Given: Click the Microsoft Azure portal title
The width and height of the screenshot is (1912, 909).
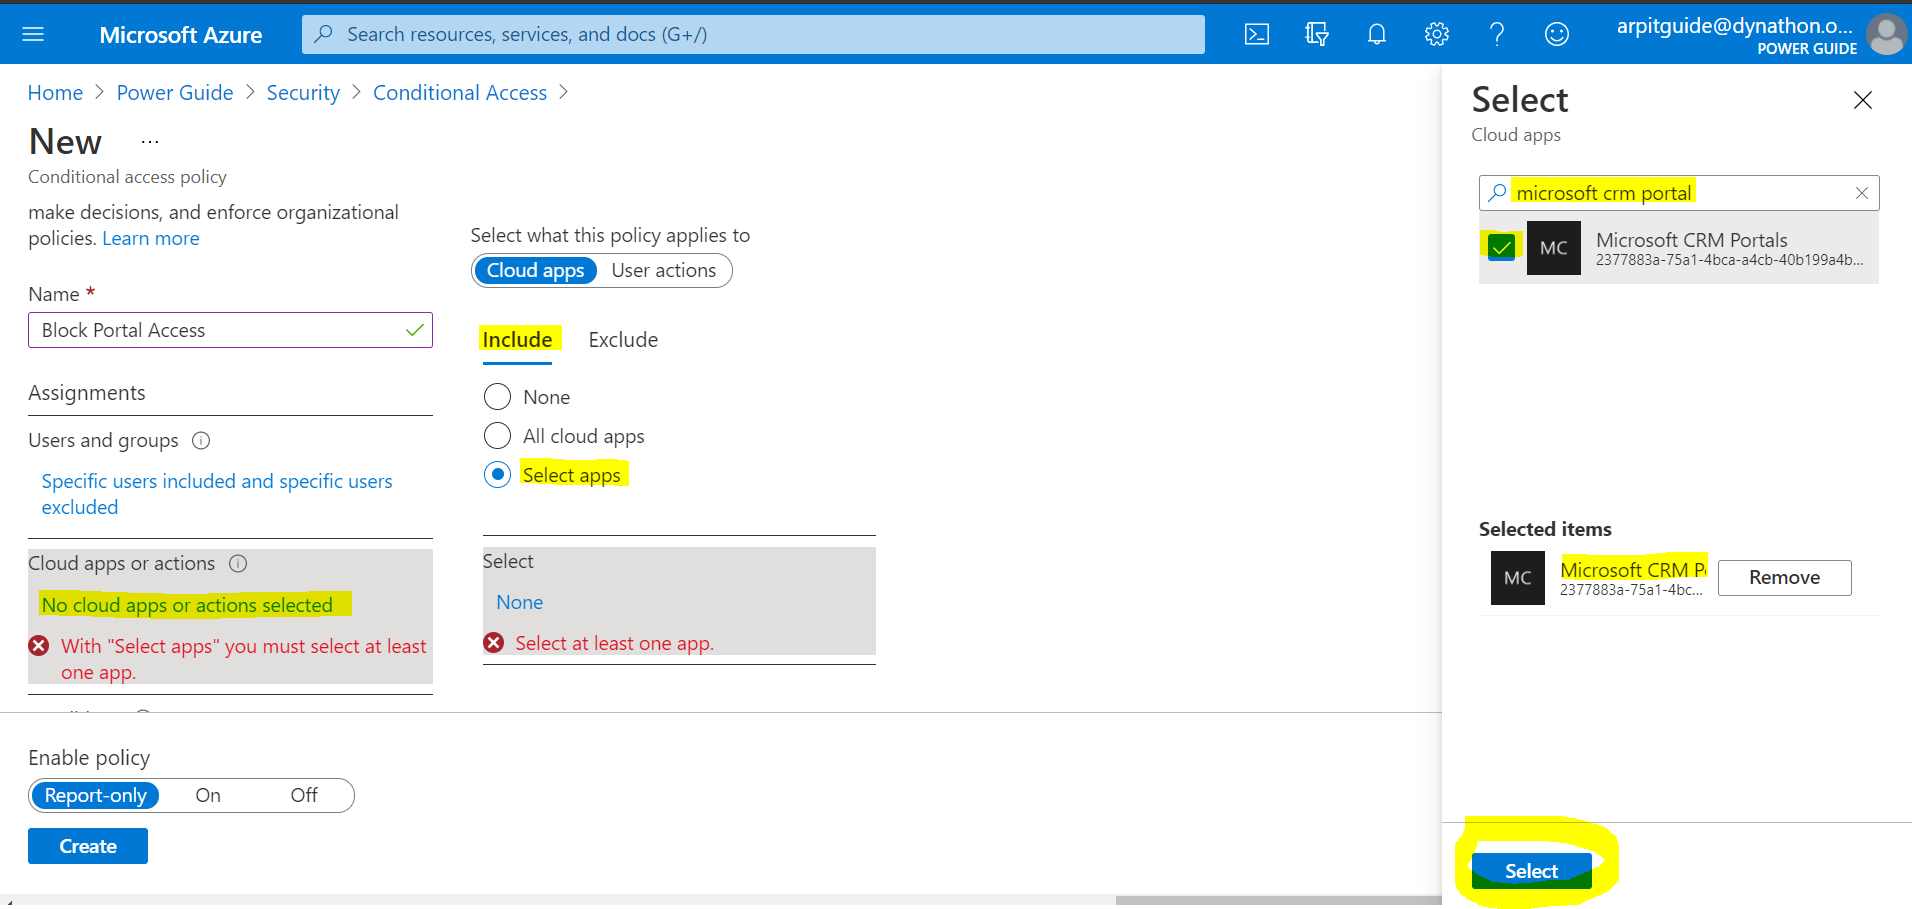Looking at the screenshot, I should [x=181, y=35].
